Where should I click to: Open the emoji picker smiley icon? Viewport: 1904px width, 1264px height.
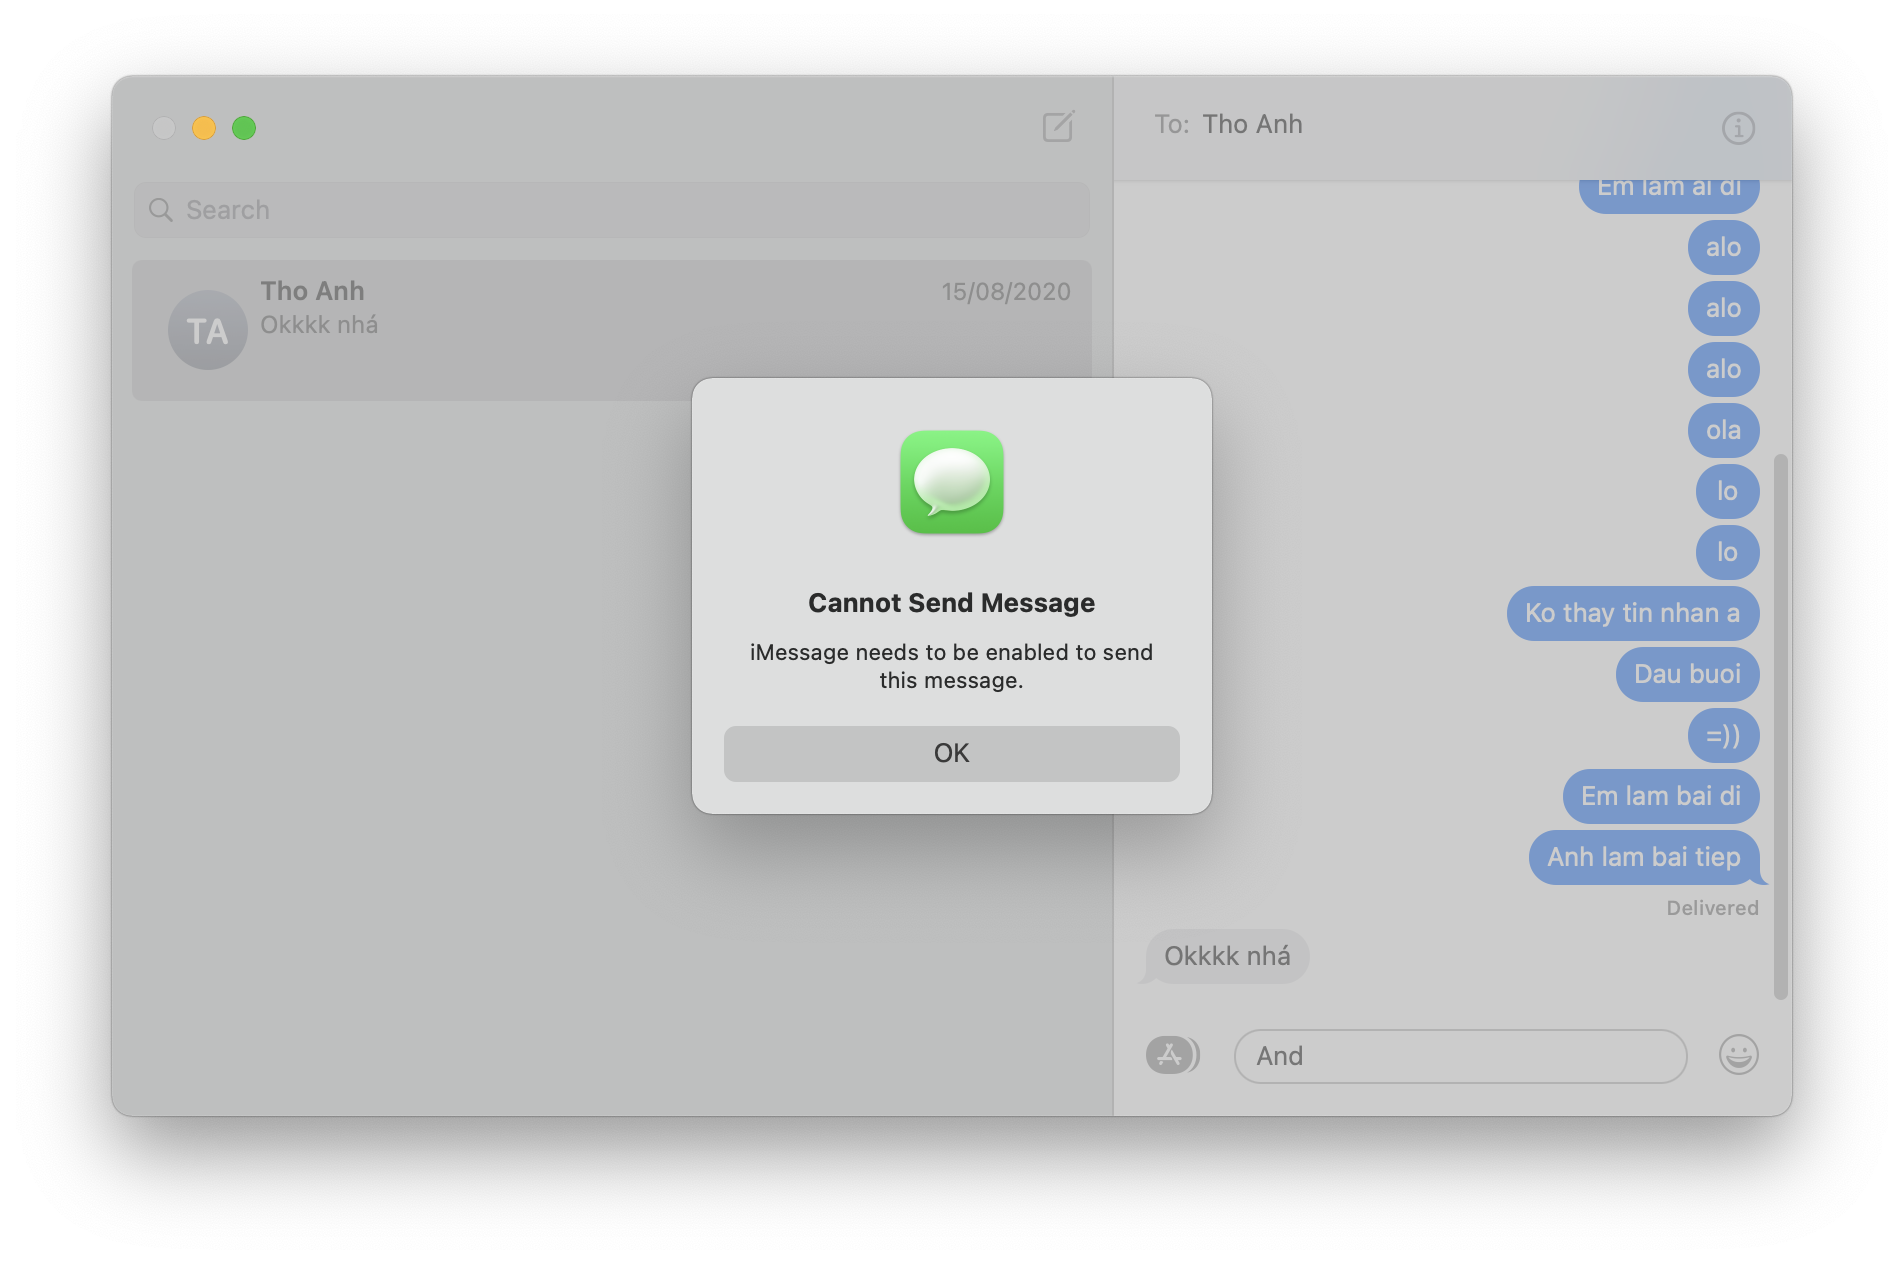pyautogui.click(x=1738, y=1055)
